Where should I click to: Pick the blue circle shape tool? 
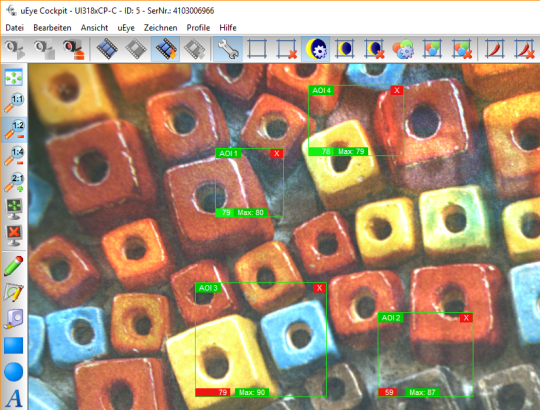[14, 372]
